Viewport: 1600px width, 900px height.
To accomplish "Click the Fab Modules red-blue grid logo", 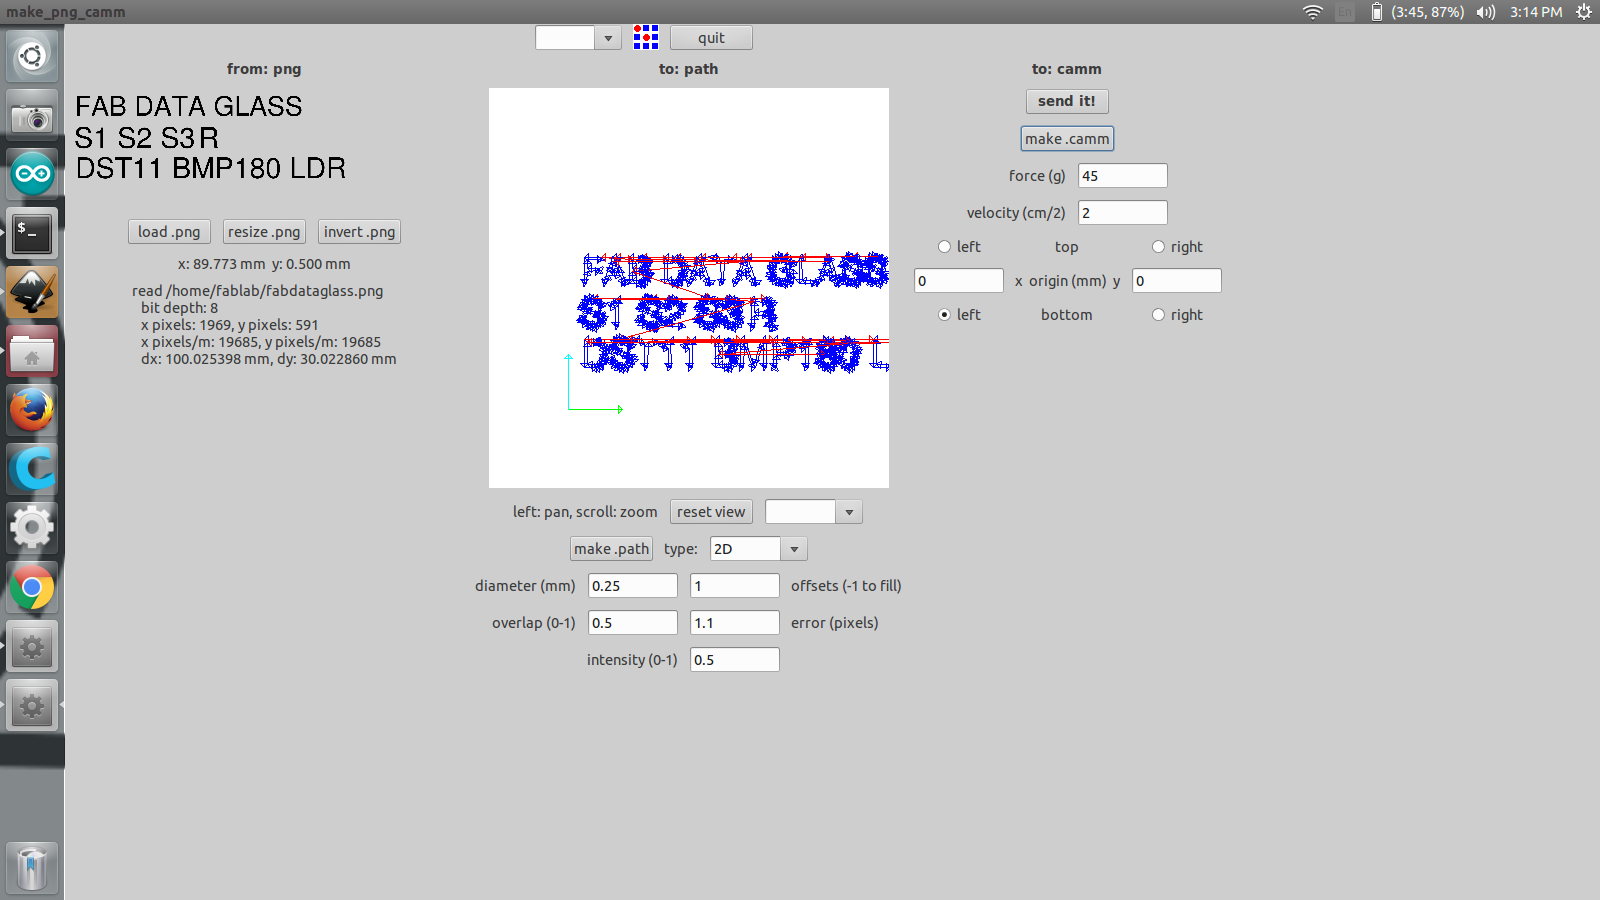I will click(x=646, y=38).
